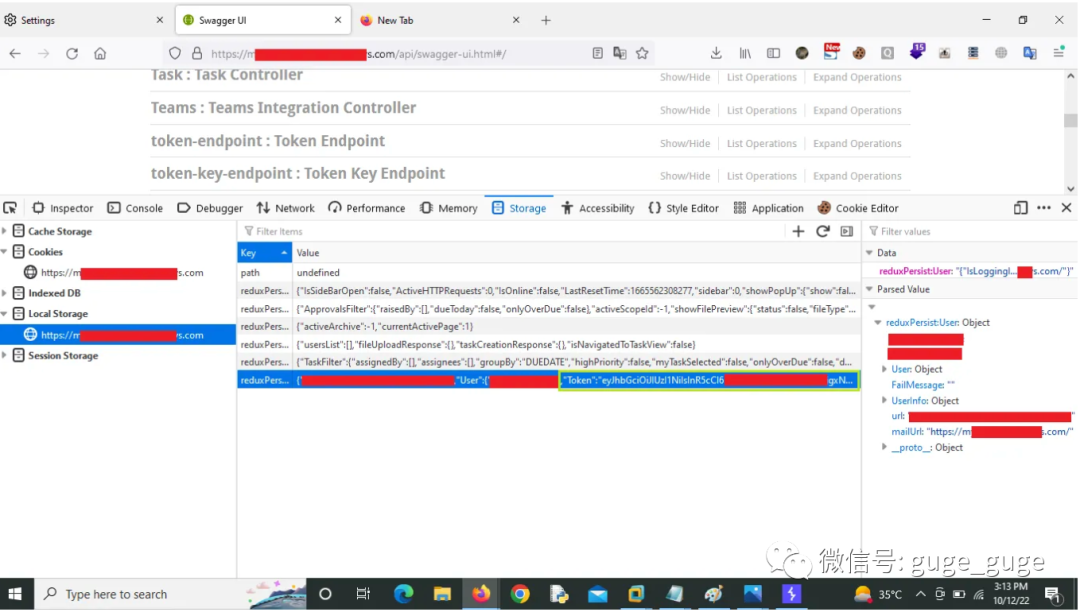Viewport: 1080px width, 612px height.
Task: Expand the __proto__: Object node
Action: point(885,447)
